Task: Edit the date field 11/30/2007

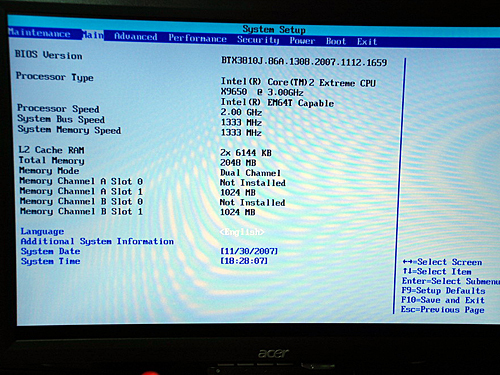Action: click(x=249, y=251)
